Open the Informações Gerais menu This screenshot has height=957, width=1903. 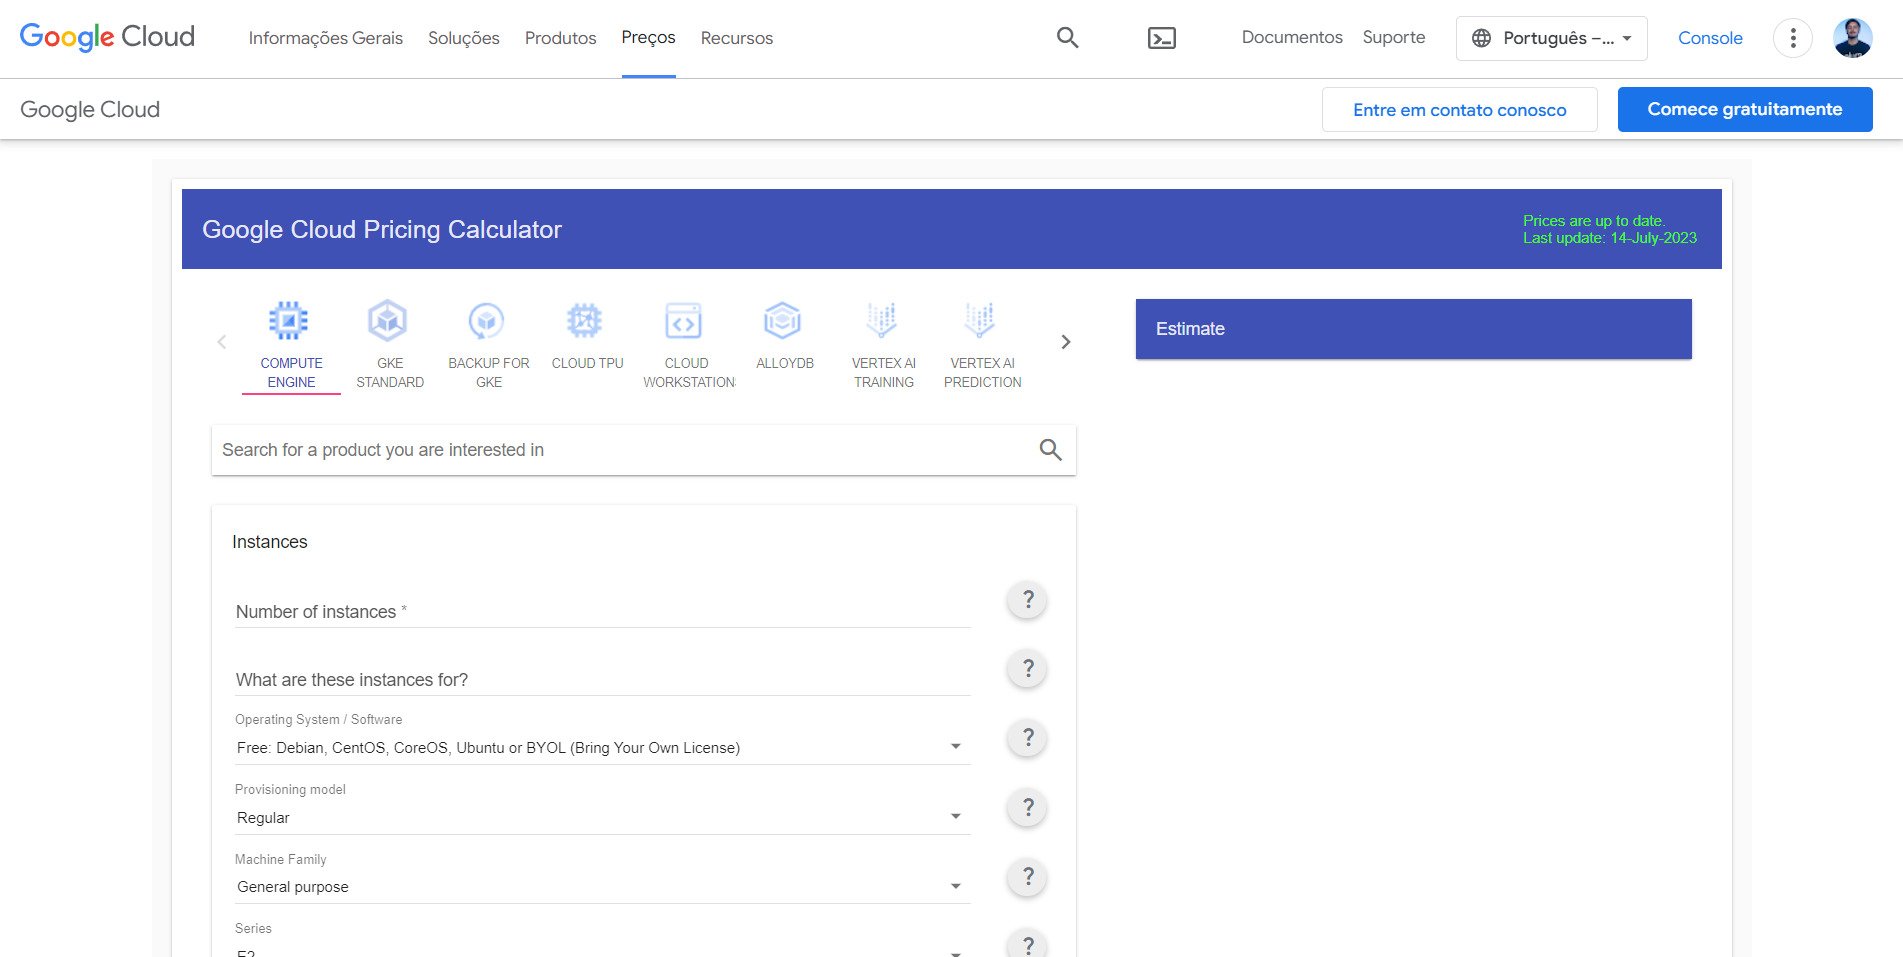[x=325, y=38]
